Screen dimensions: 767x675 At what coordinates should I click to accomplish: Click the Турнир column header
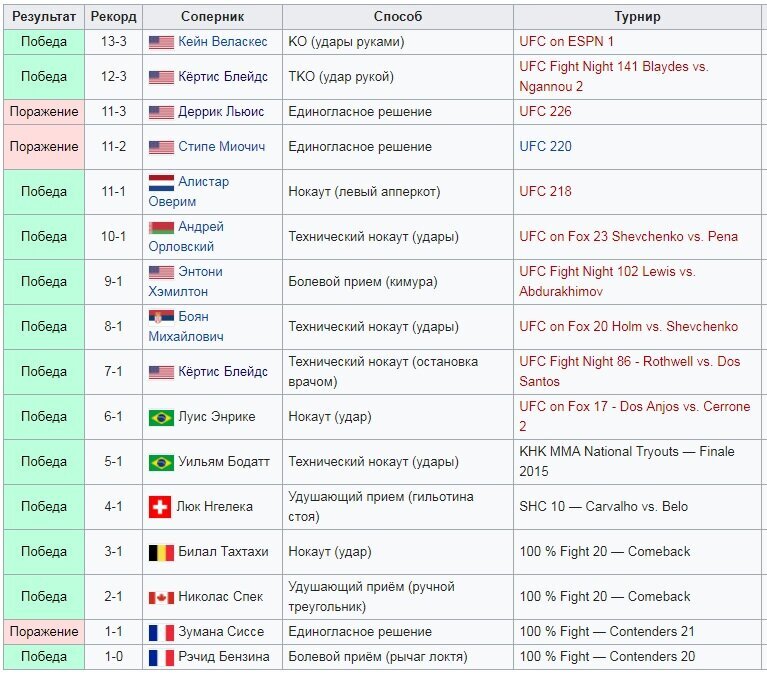click(x=637, y=17)
